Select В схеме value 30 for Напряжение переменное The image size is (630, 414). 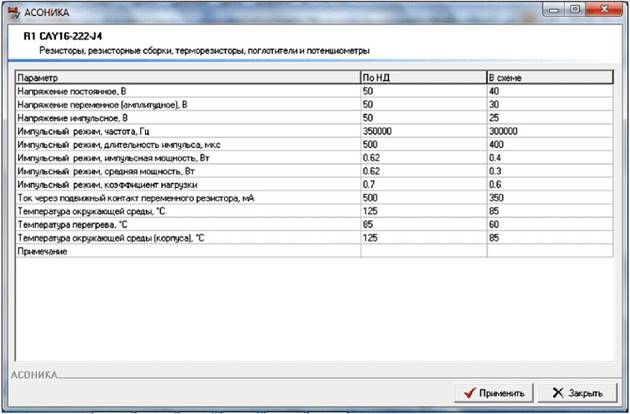tap(548, 104)
